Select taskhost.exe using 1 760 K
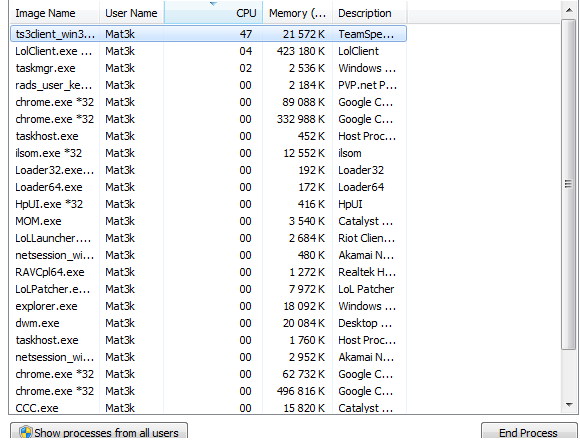The width and height of the screenshot is (580, 441). point(209,340)
